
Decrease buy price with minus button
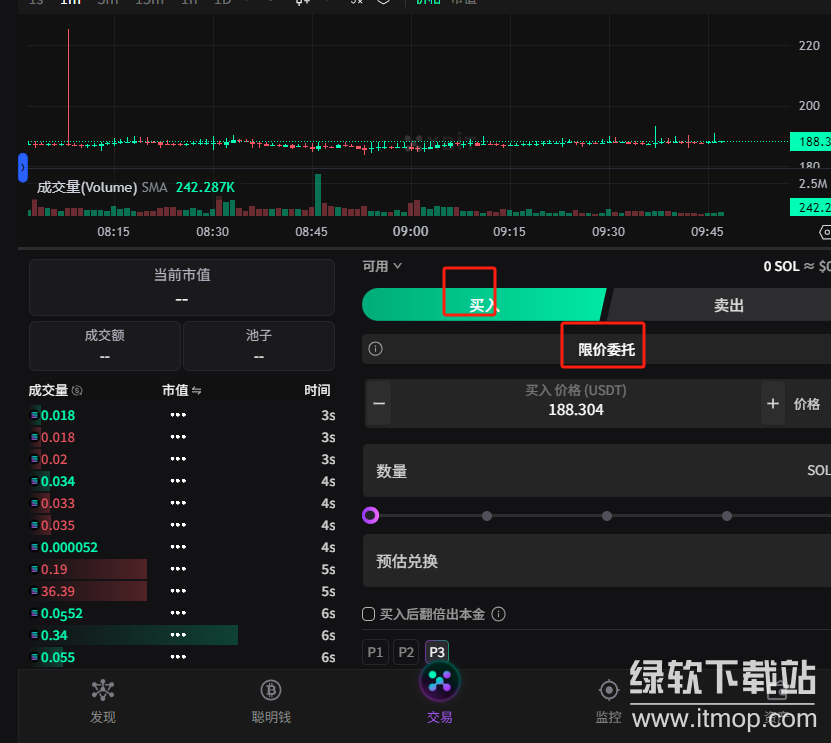click(x=379, y=404)
